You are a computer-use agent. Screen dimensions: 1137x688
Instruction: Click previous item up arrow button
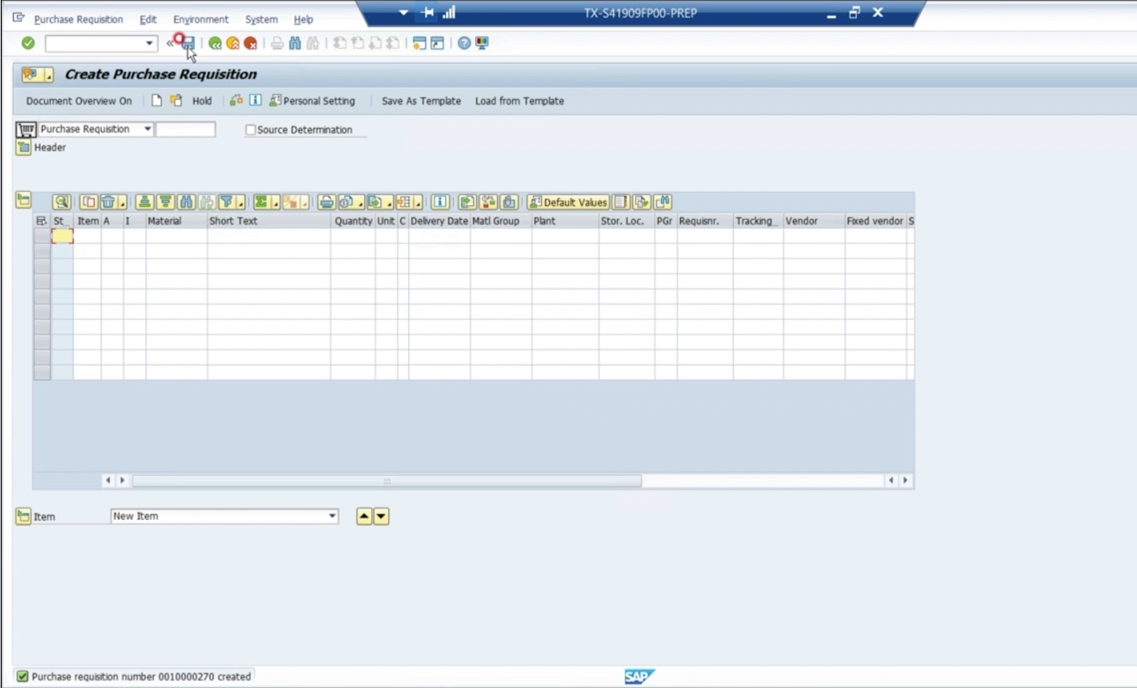point(364,516)
